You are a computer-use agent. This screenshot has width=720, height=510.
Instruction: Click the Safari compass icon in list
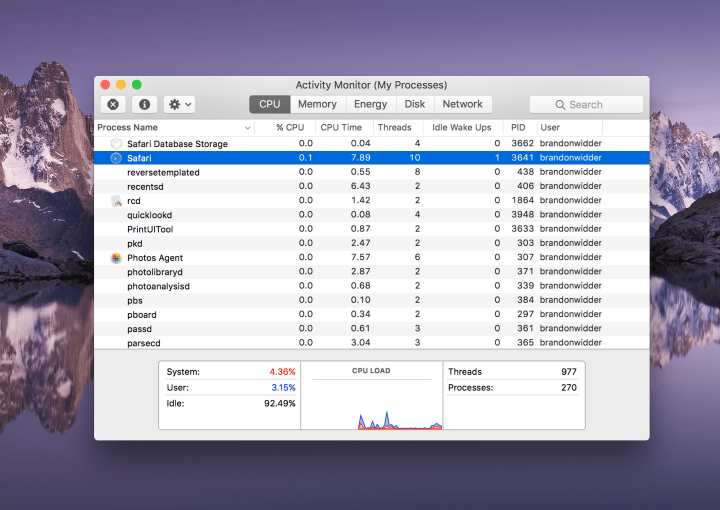click(x=116, y=158)
